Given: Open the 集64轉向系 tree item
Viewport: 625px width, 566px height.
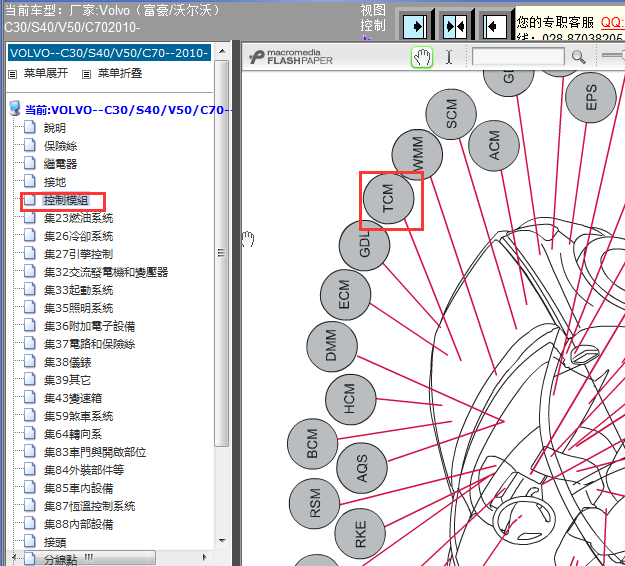Looking at the screenshot, I should [x=73, y=434].
